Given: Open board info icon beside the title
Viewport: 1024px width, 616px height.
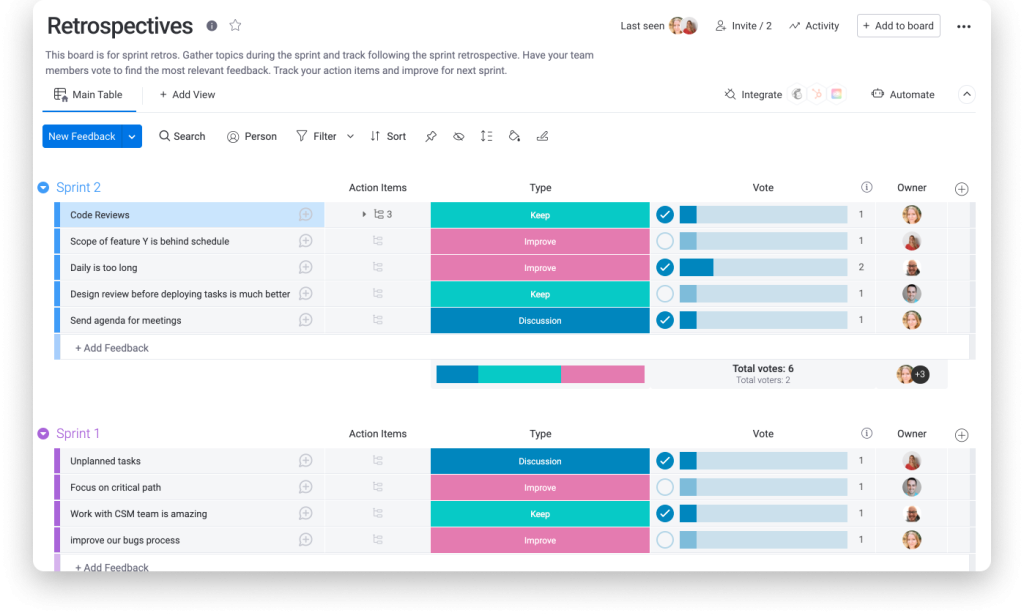Looking at the screenshot, I should [211, 26].
